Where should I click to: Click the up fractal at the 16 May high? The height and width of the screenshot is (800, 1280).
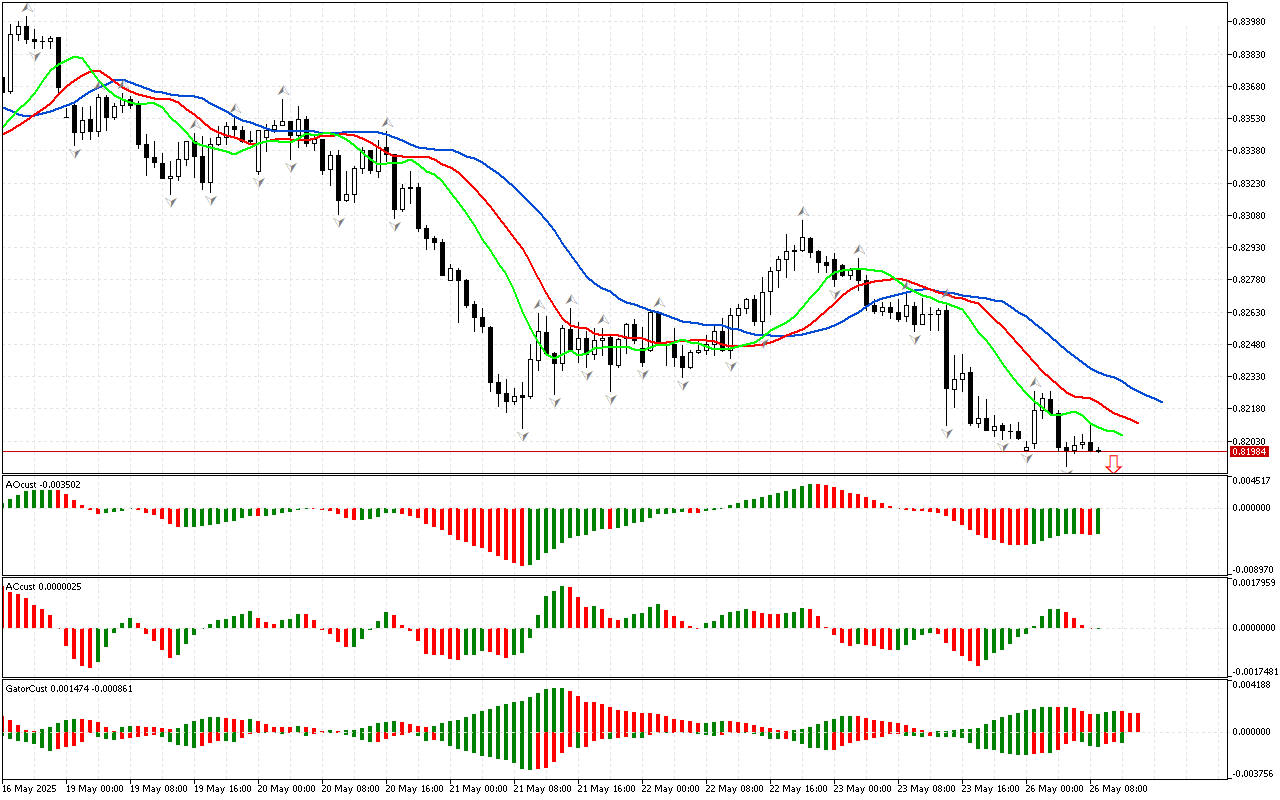(x=28, y=8)
